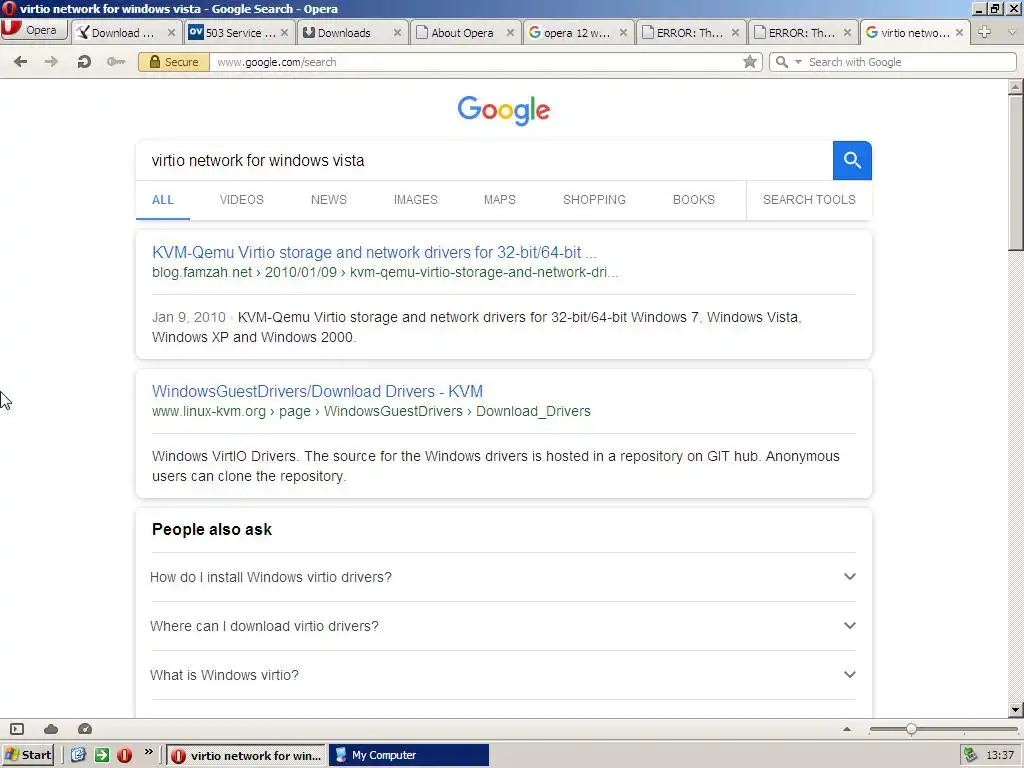This screenshot has height=768, width=1024.
Task: Click the zoom slider handle
Action: 911,729
